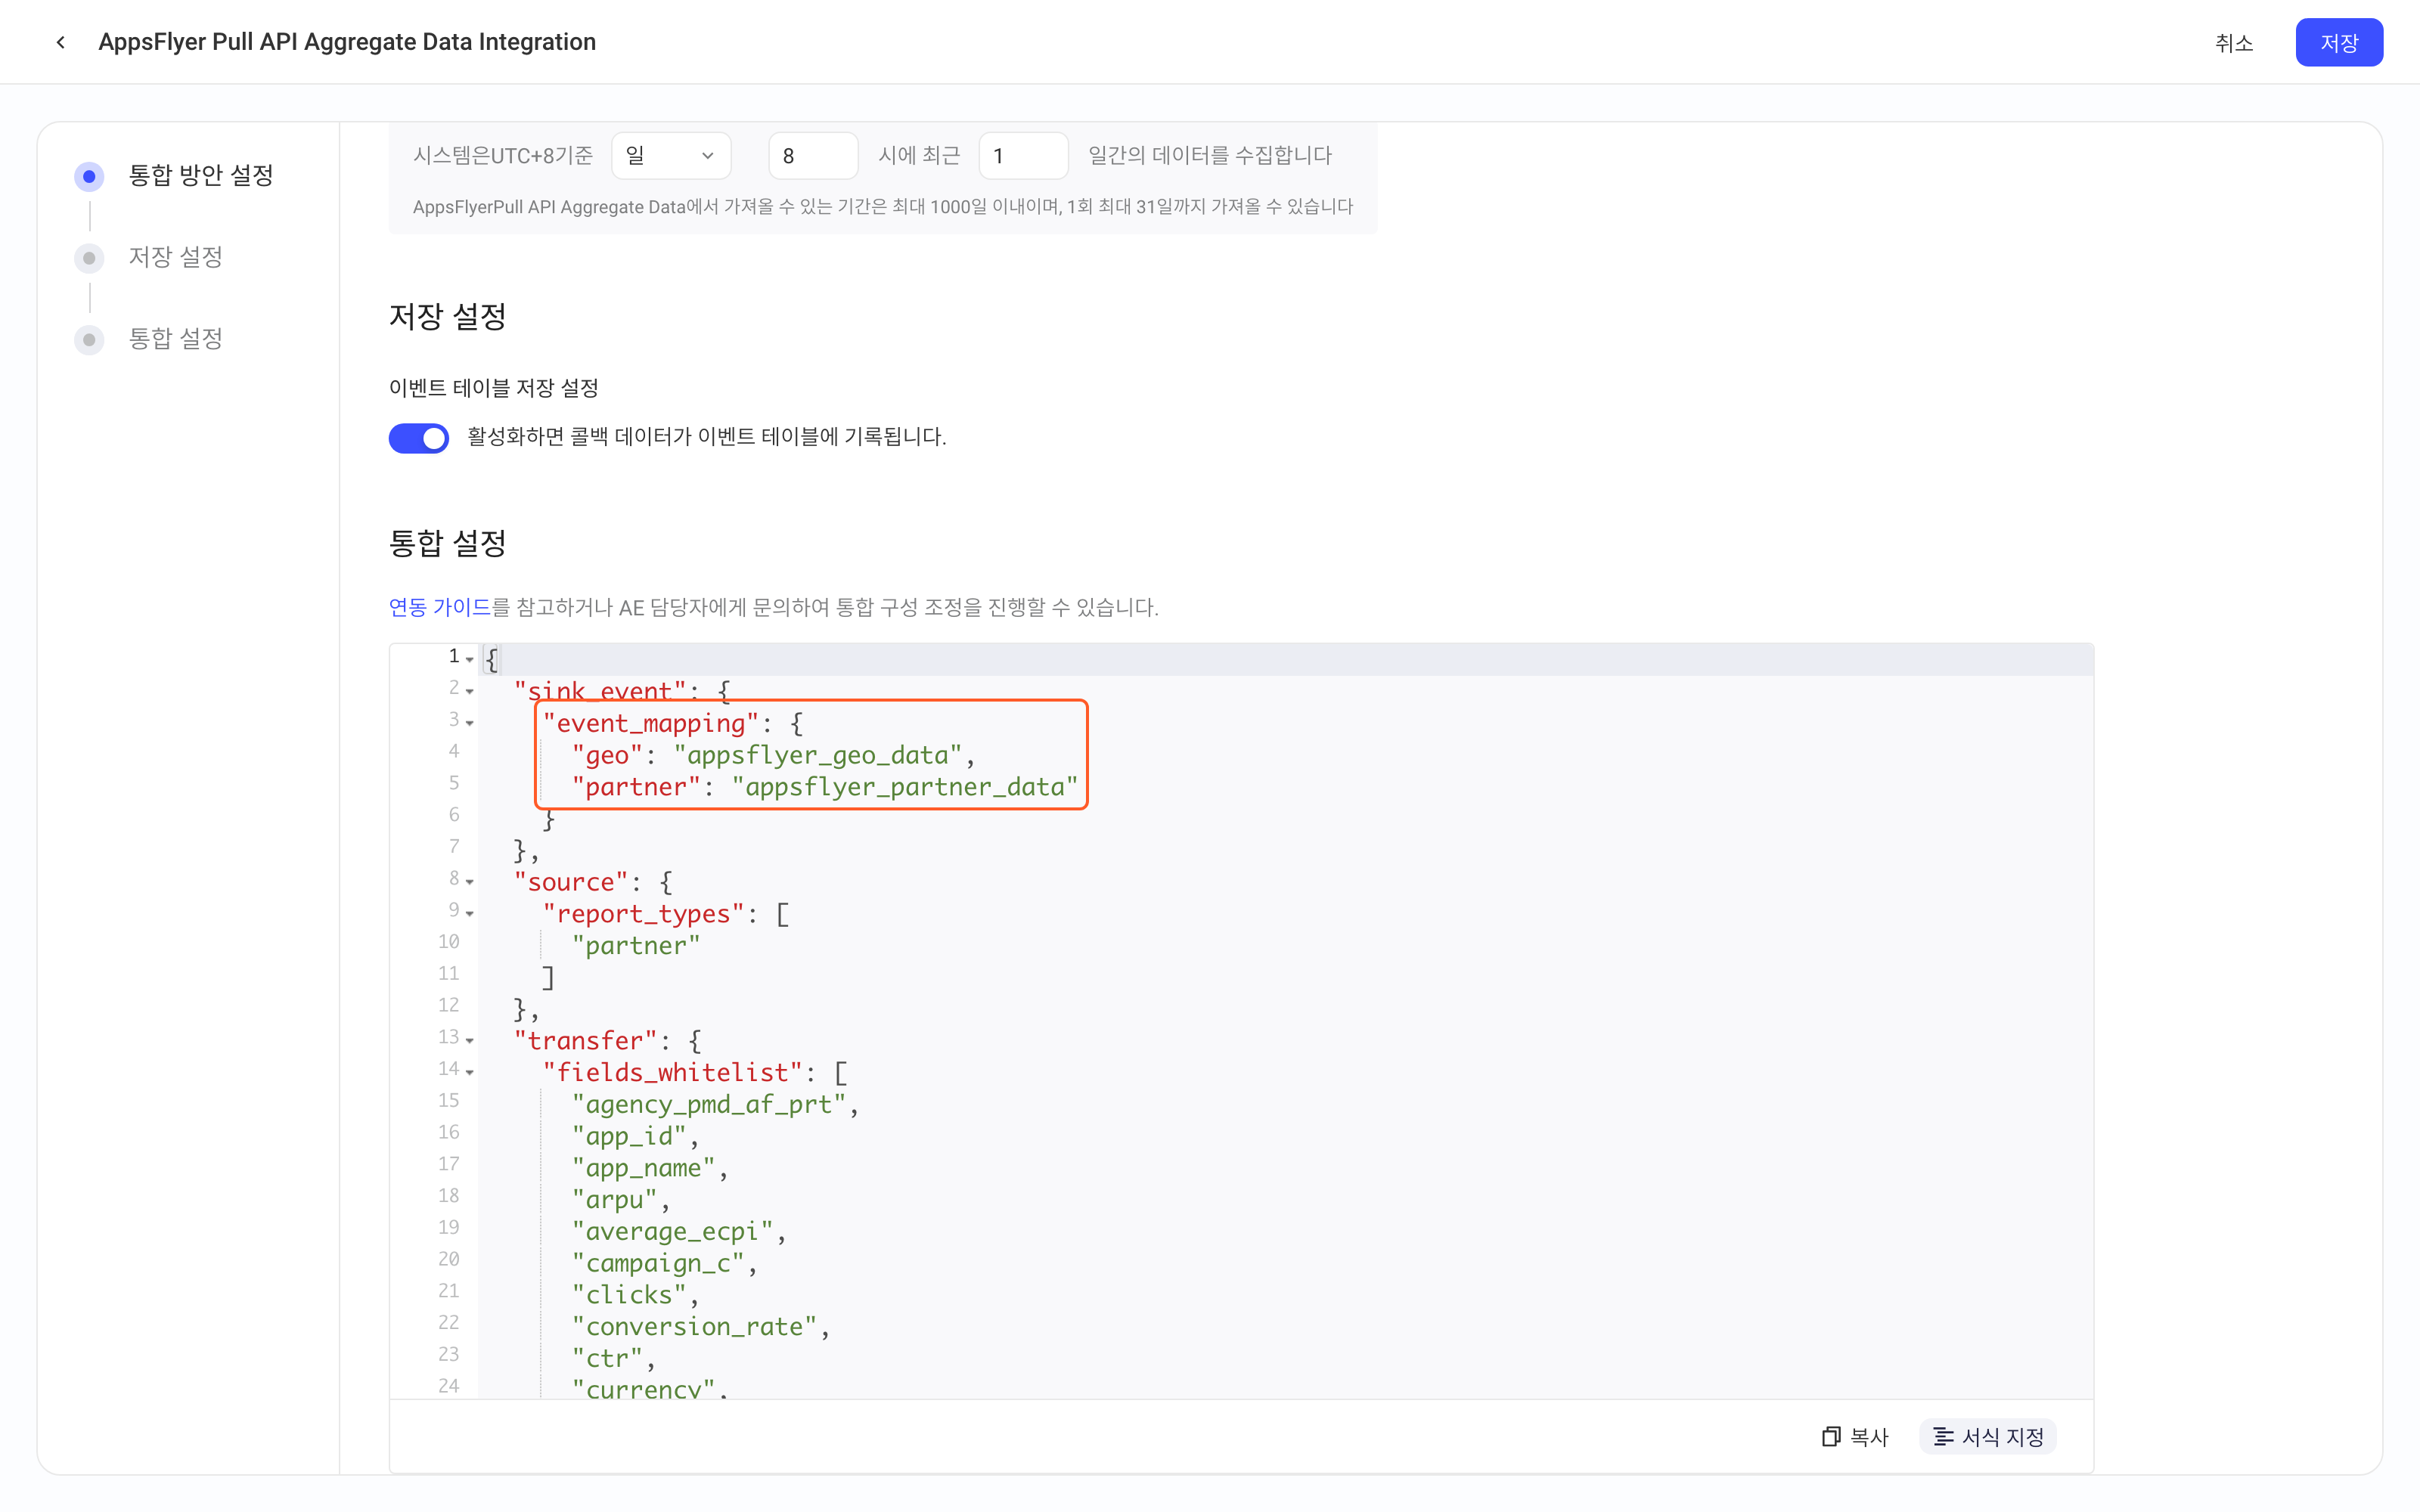Click the "appsflyer_partner_data" value in editor
The image size is (2420, 1512).
(x=905, y=787)
